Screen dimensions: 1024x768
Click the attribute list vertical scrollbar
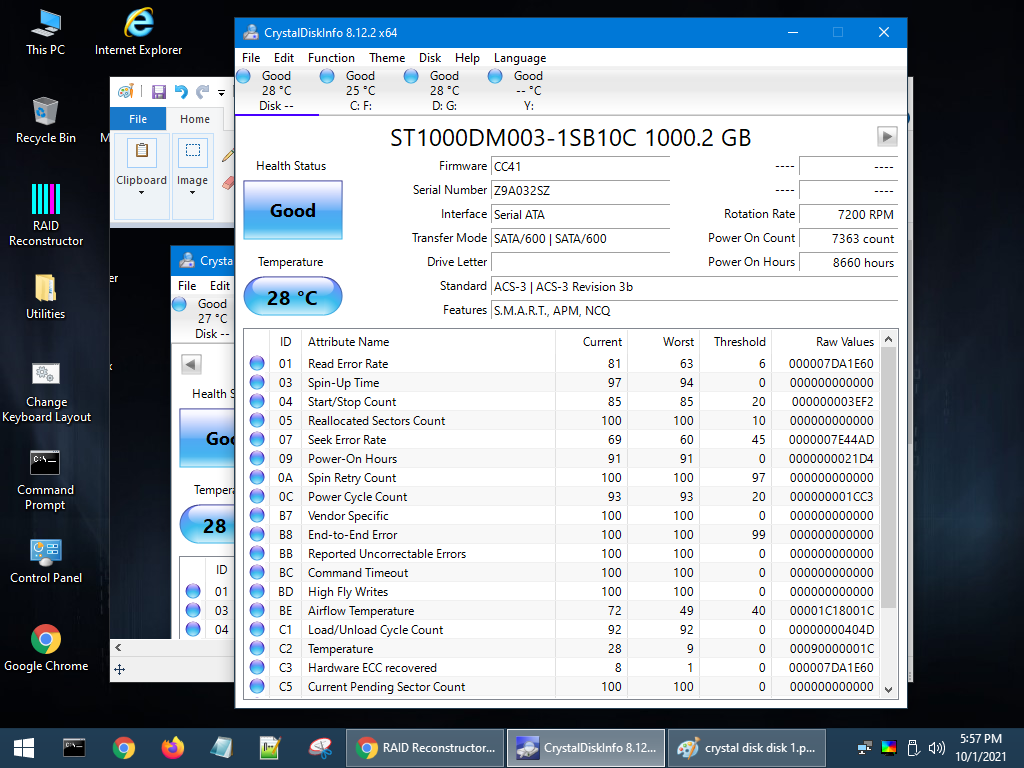tap(888, 480)
